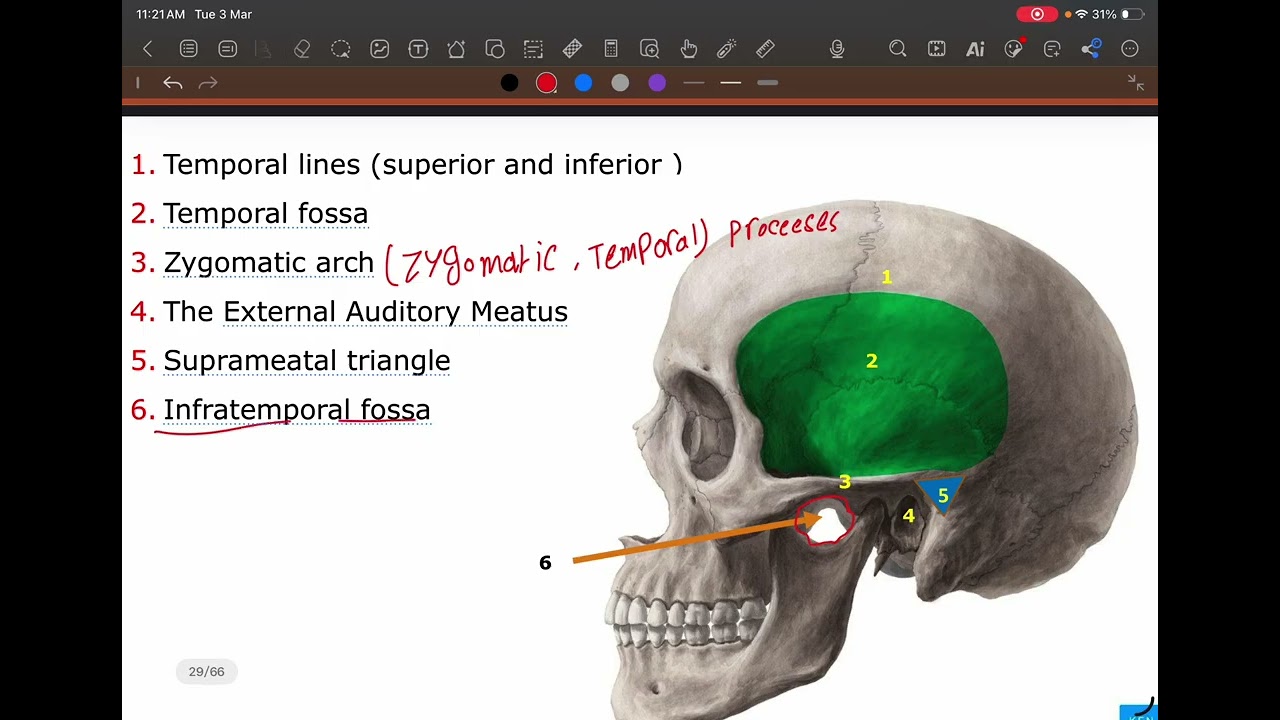Tap text 'Temporal lines (superior and inferior )'
The height and width of the screenshot is (720, 1280).
coord(423,165)
